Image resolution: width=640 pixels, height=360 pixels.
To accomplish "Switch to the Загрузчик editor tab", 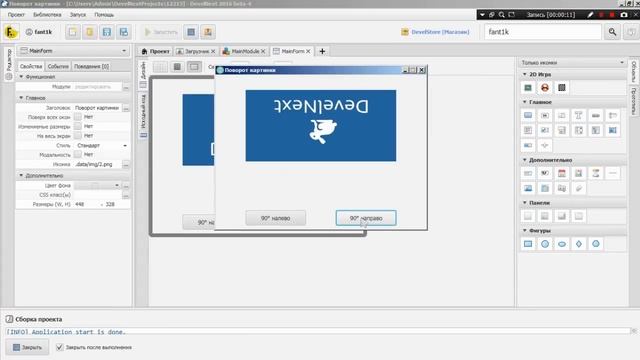I will [x=196, y=51].
